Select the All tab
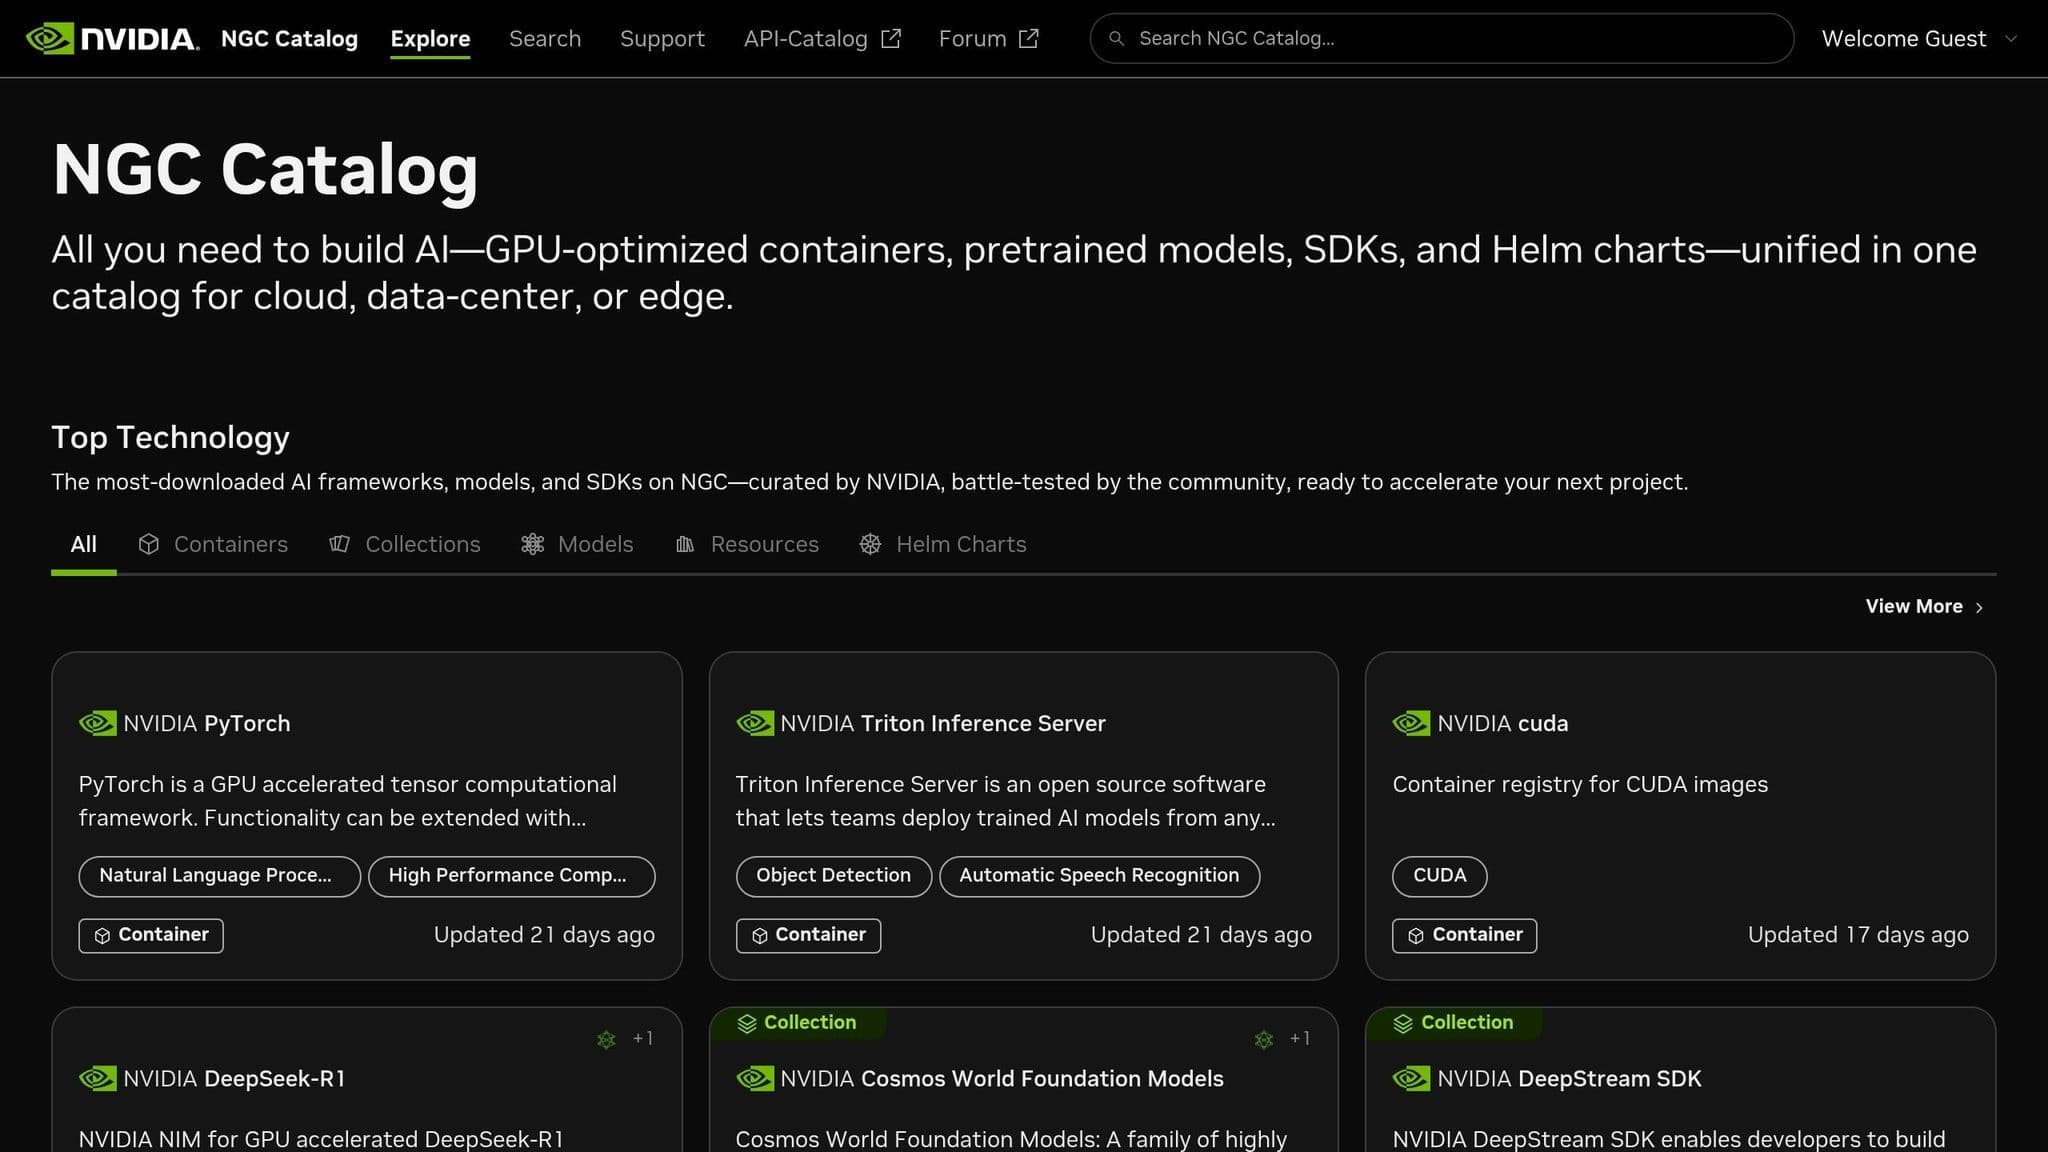The height and width of the screenshot is (1152, 2048). [83, 545]
